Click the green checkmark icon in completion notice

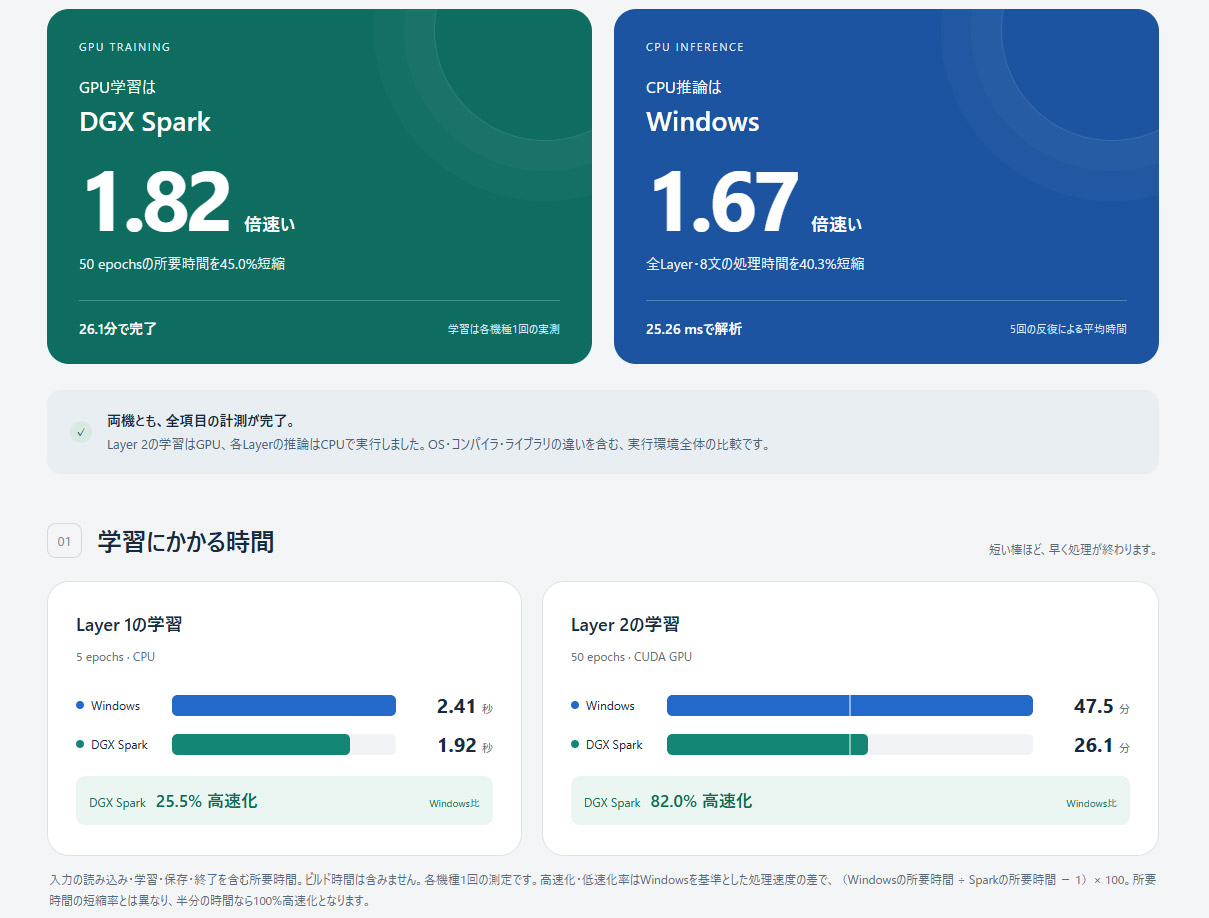(x=81, y=432)
